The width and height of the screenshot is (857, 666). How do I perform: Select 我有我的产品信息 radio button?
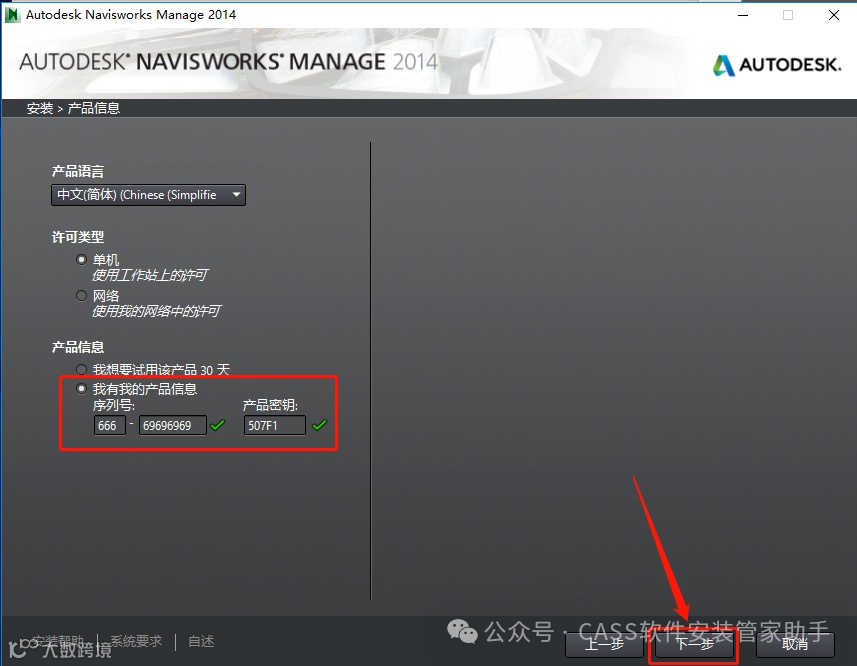[x=81, y=388]
